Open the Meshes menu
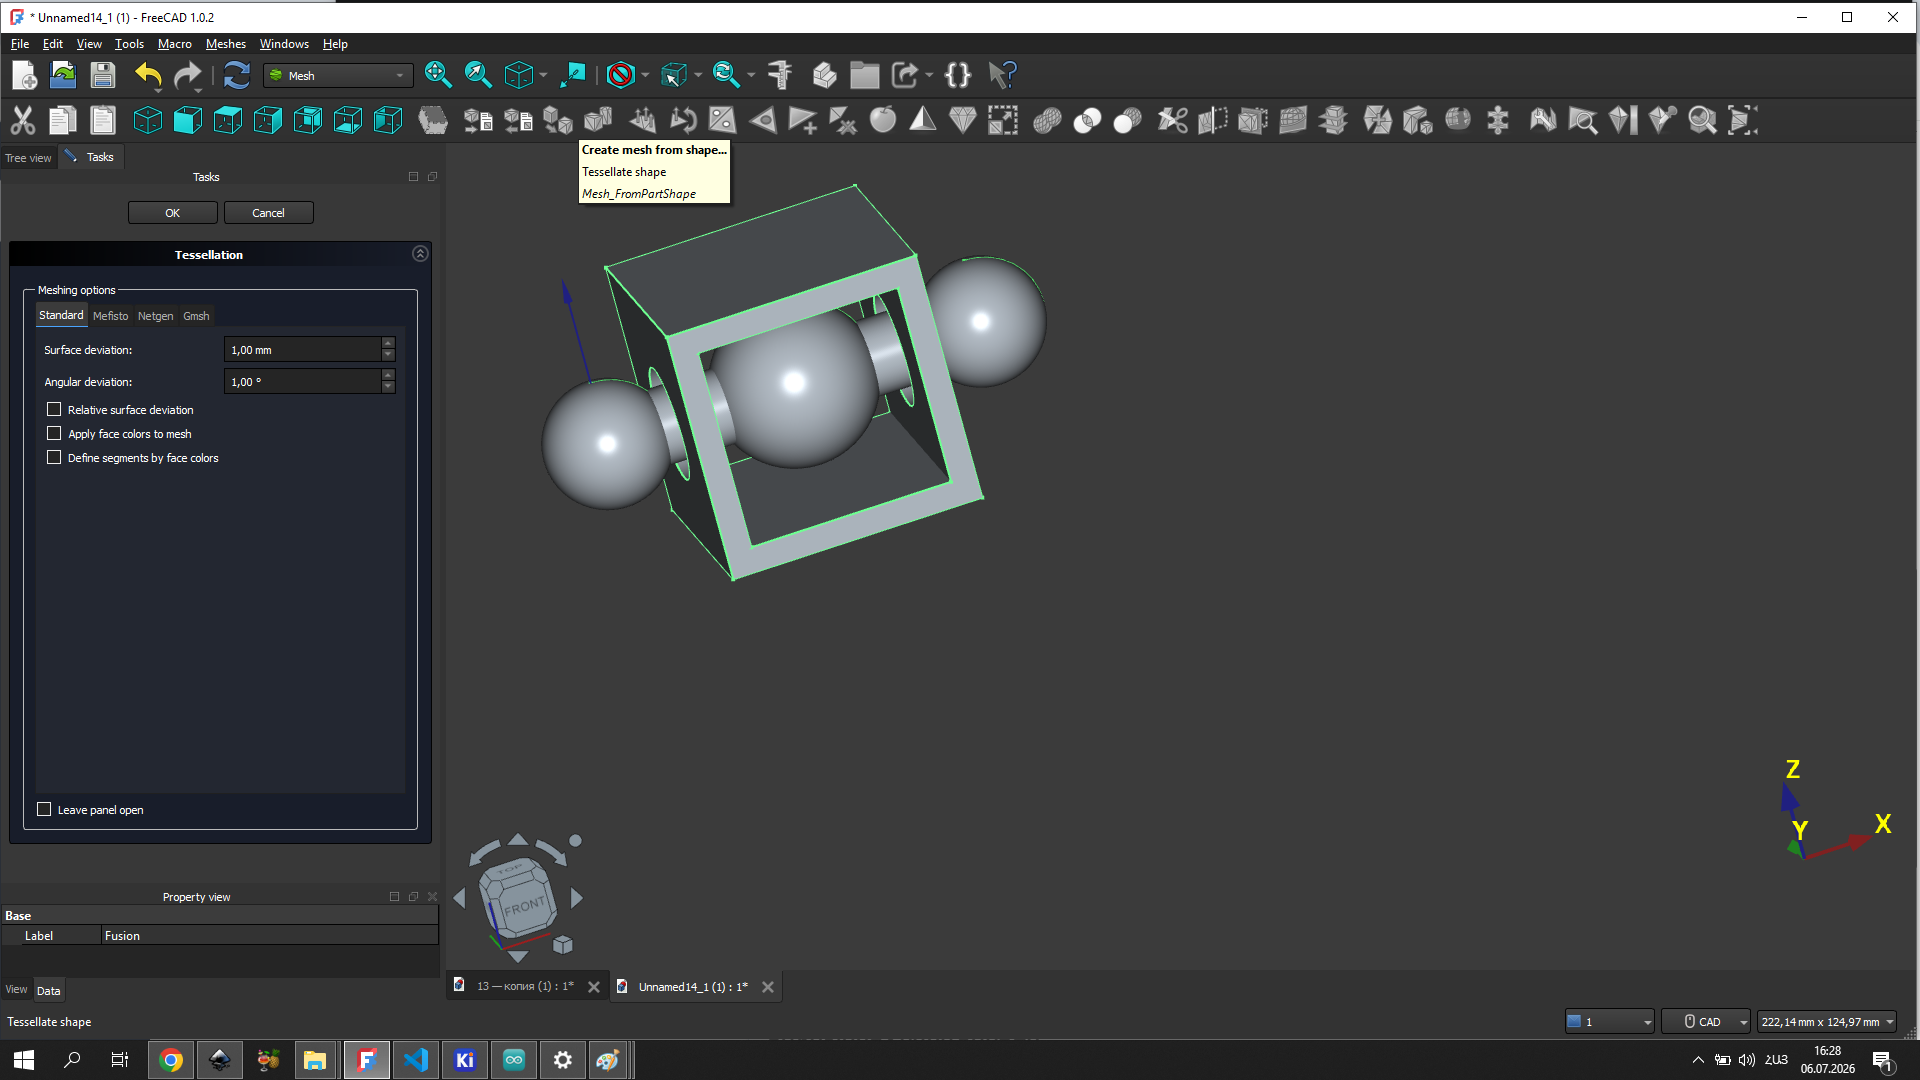1920x1080 pixels. (225, 44)
